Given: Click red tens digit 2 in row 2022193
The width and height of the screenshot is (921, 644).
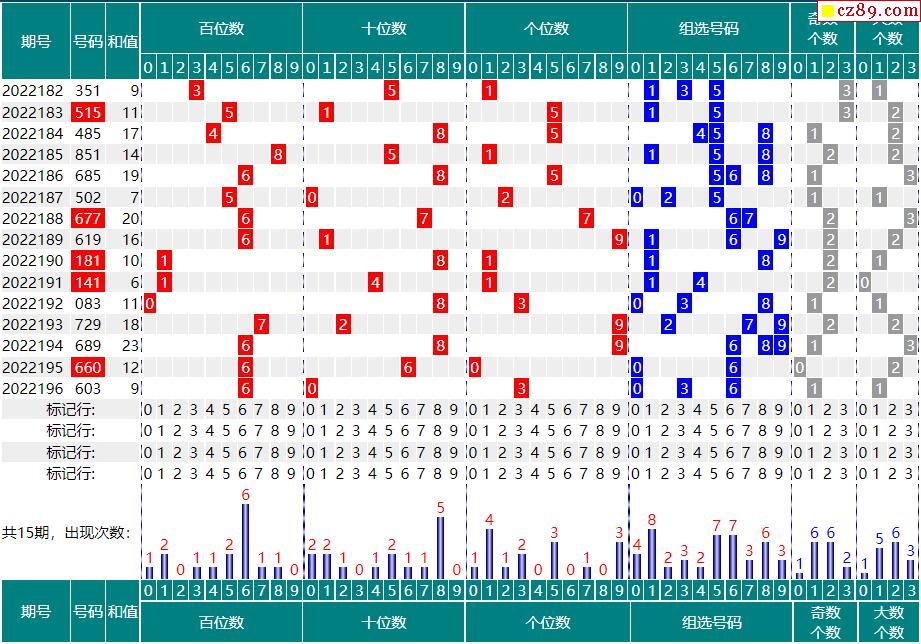Looking at the screenshot, I should (343, 325).
